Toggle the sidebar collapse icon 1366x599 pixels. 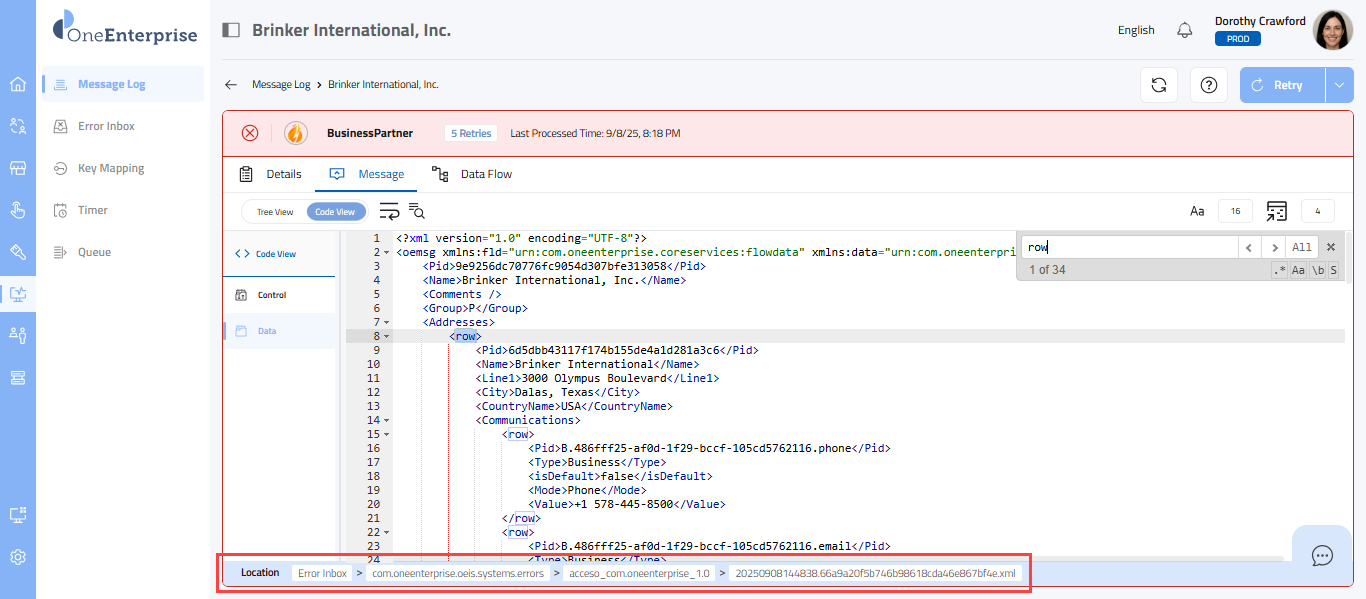point(231,30)
